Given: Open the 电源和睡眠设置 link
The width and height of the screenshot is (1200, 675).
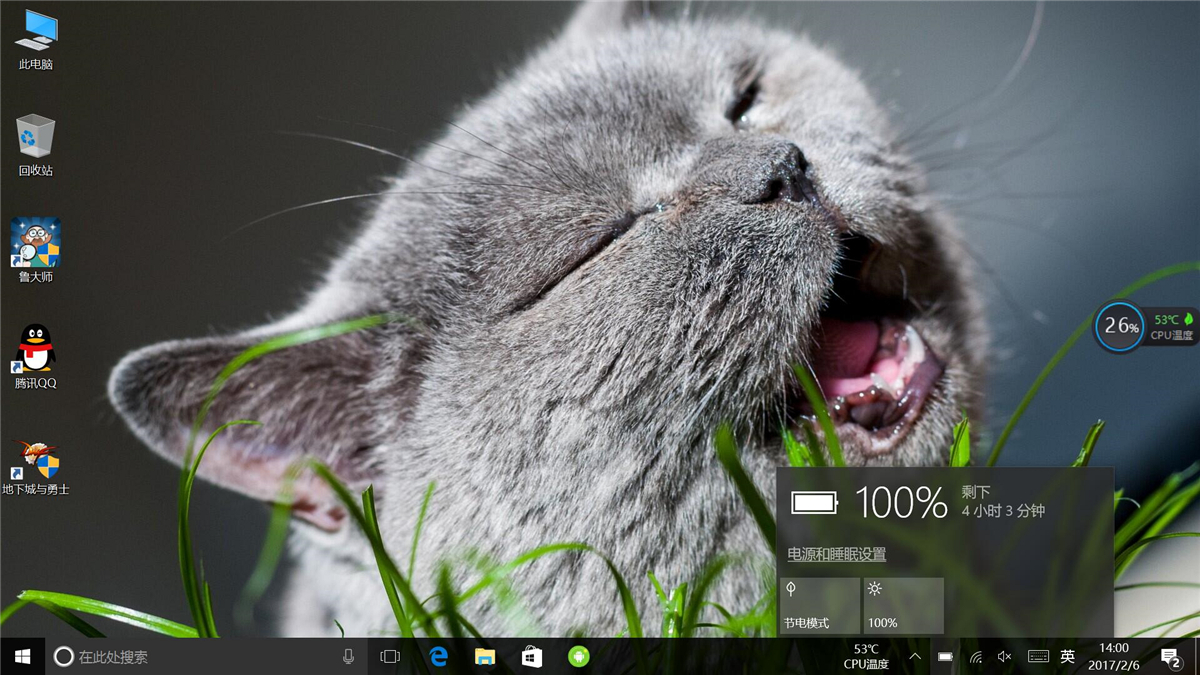Looking at the screenshot, I should click(836, 554).
